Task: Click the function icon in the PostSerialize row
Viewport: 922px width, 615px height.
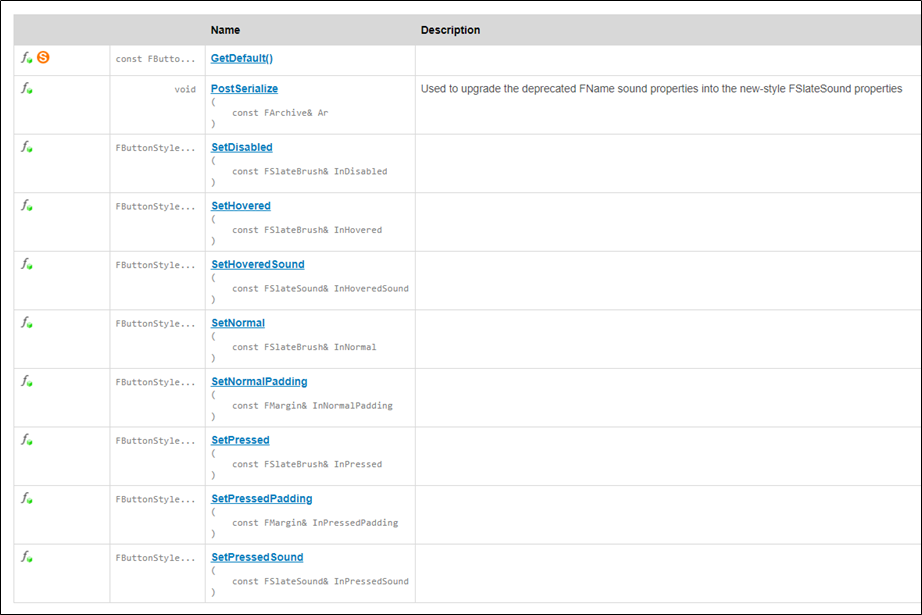Action: click(26, 88)
